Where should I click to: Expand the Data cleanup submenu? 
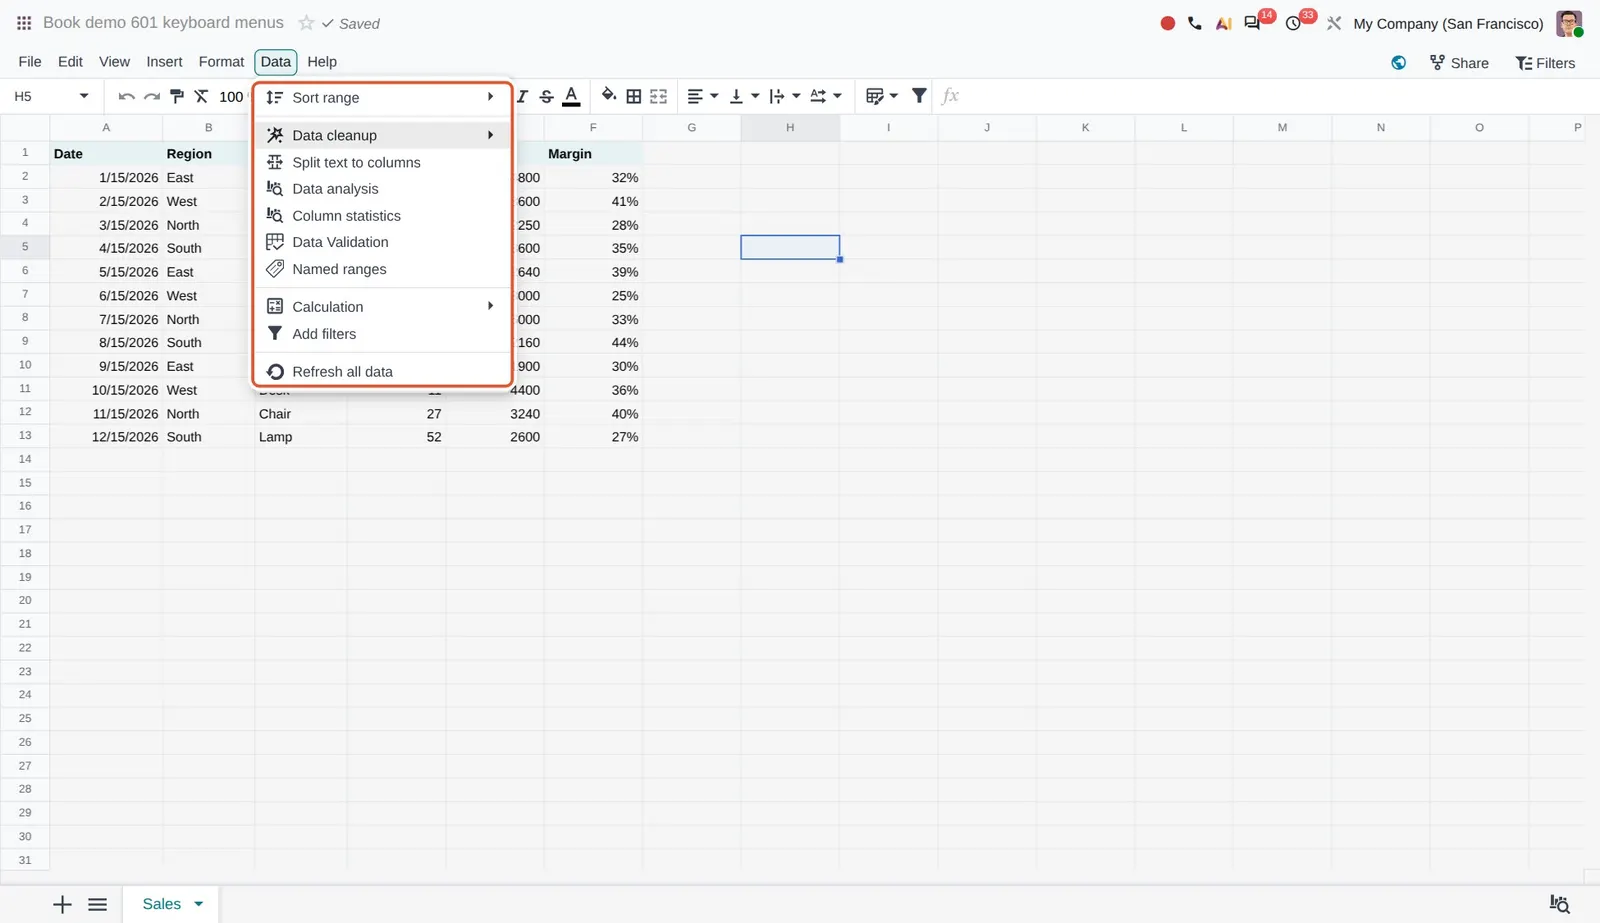point(382,135)
